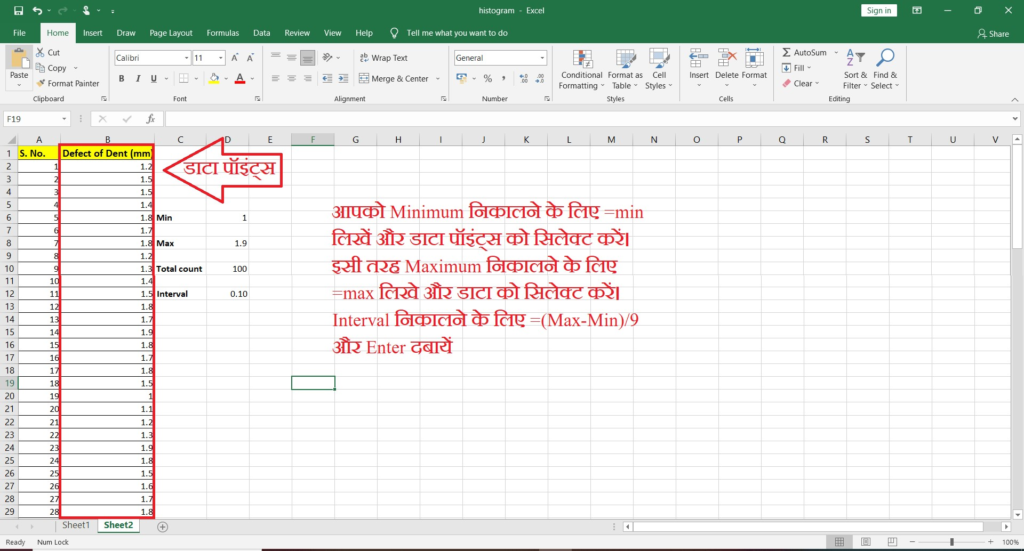This screenshot has width=1024, height=551.
Task: Click Increase Decimal icon
Action: click(x=524, y=79)
